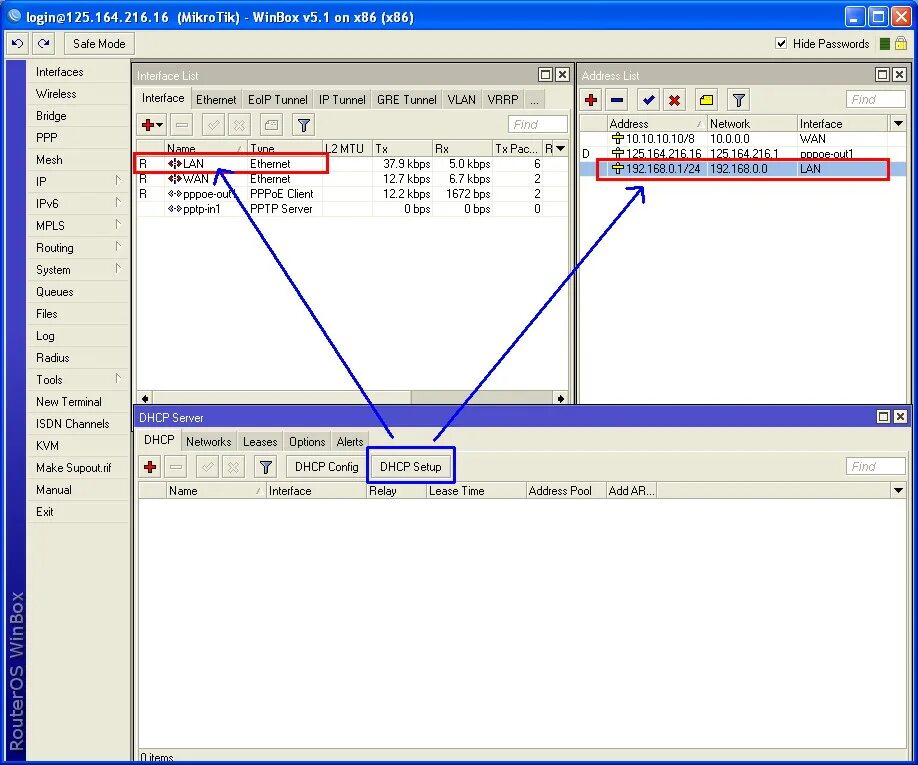
Task: Expand the Tools submenu
Action: point(118,379)
